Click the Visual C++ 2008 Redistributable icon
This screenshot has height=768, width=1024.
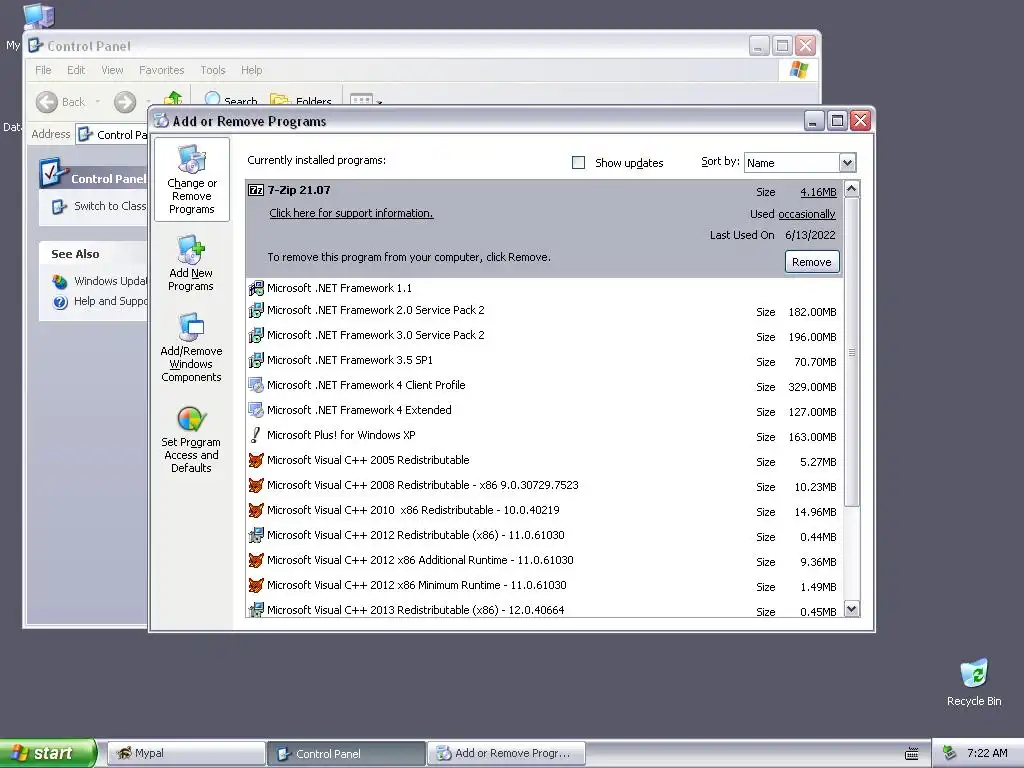point(256,485)
